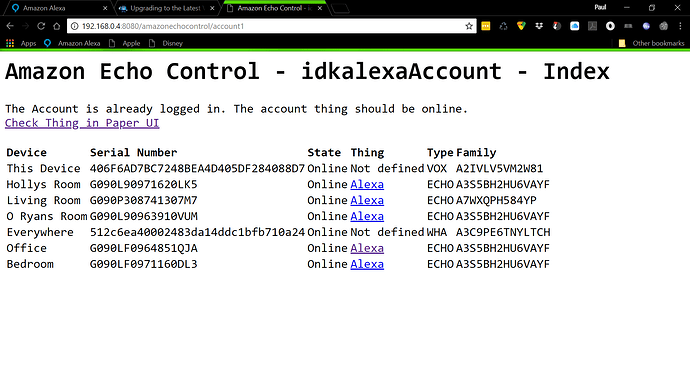Open Alexa link for Office device
The height and width of the screenshot is (366, 690).
(367, 248)
